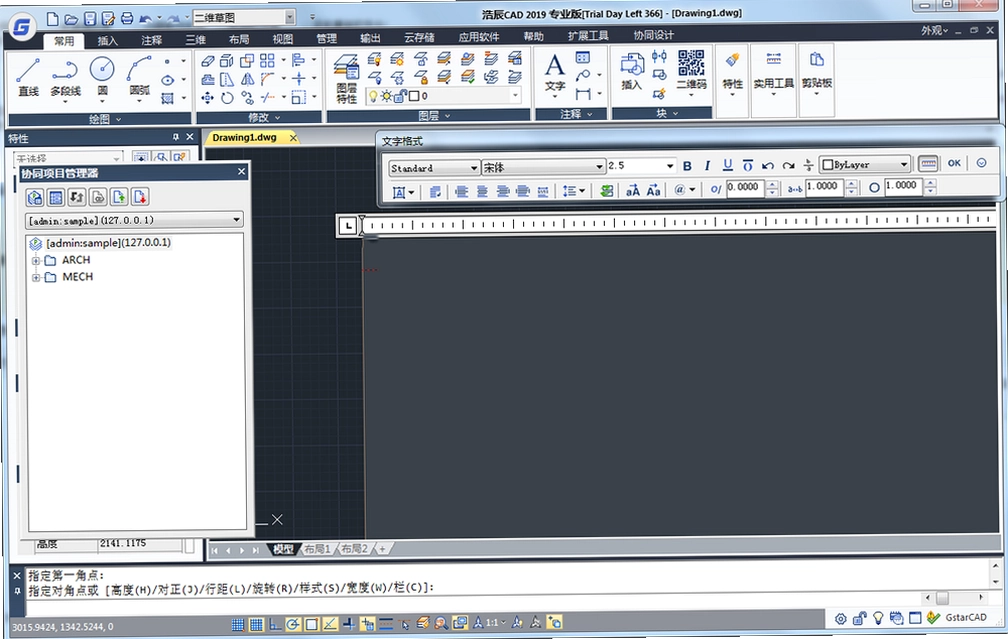Toggle ortho mode in status bar

pos(275,624)
